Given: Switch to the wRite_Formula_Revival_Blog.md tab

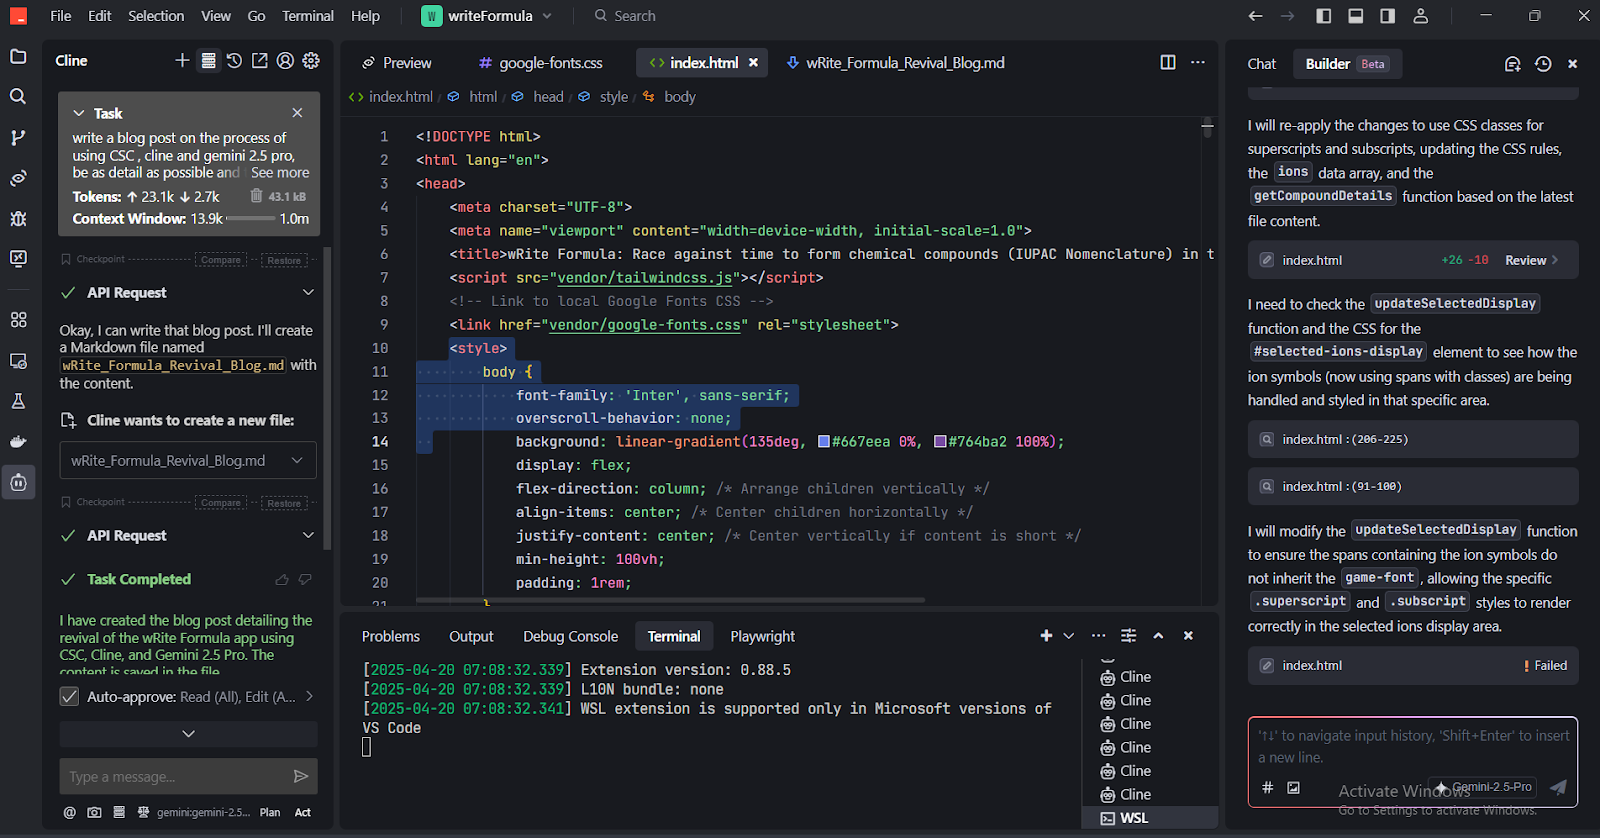Looking at the screenshot, I should (895, 63).
